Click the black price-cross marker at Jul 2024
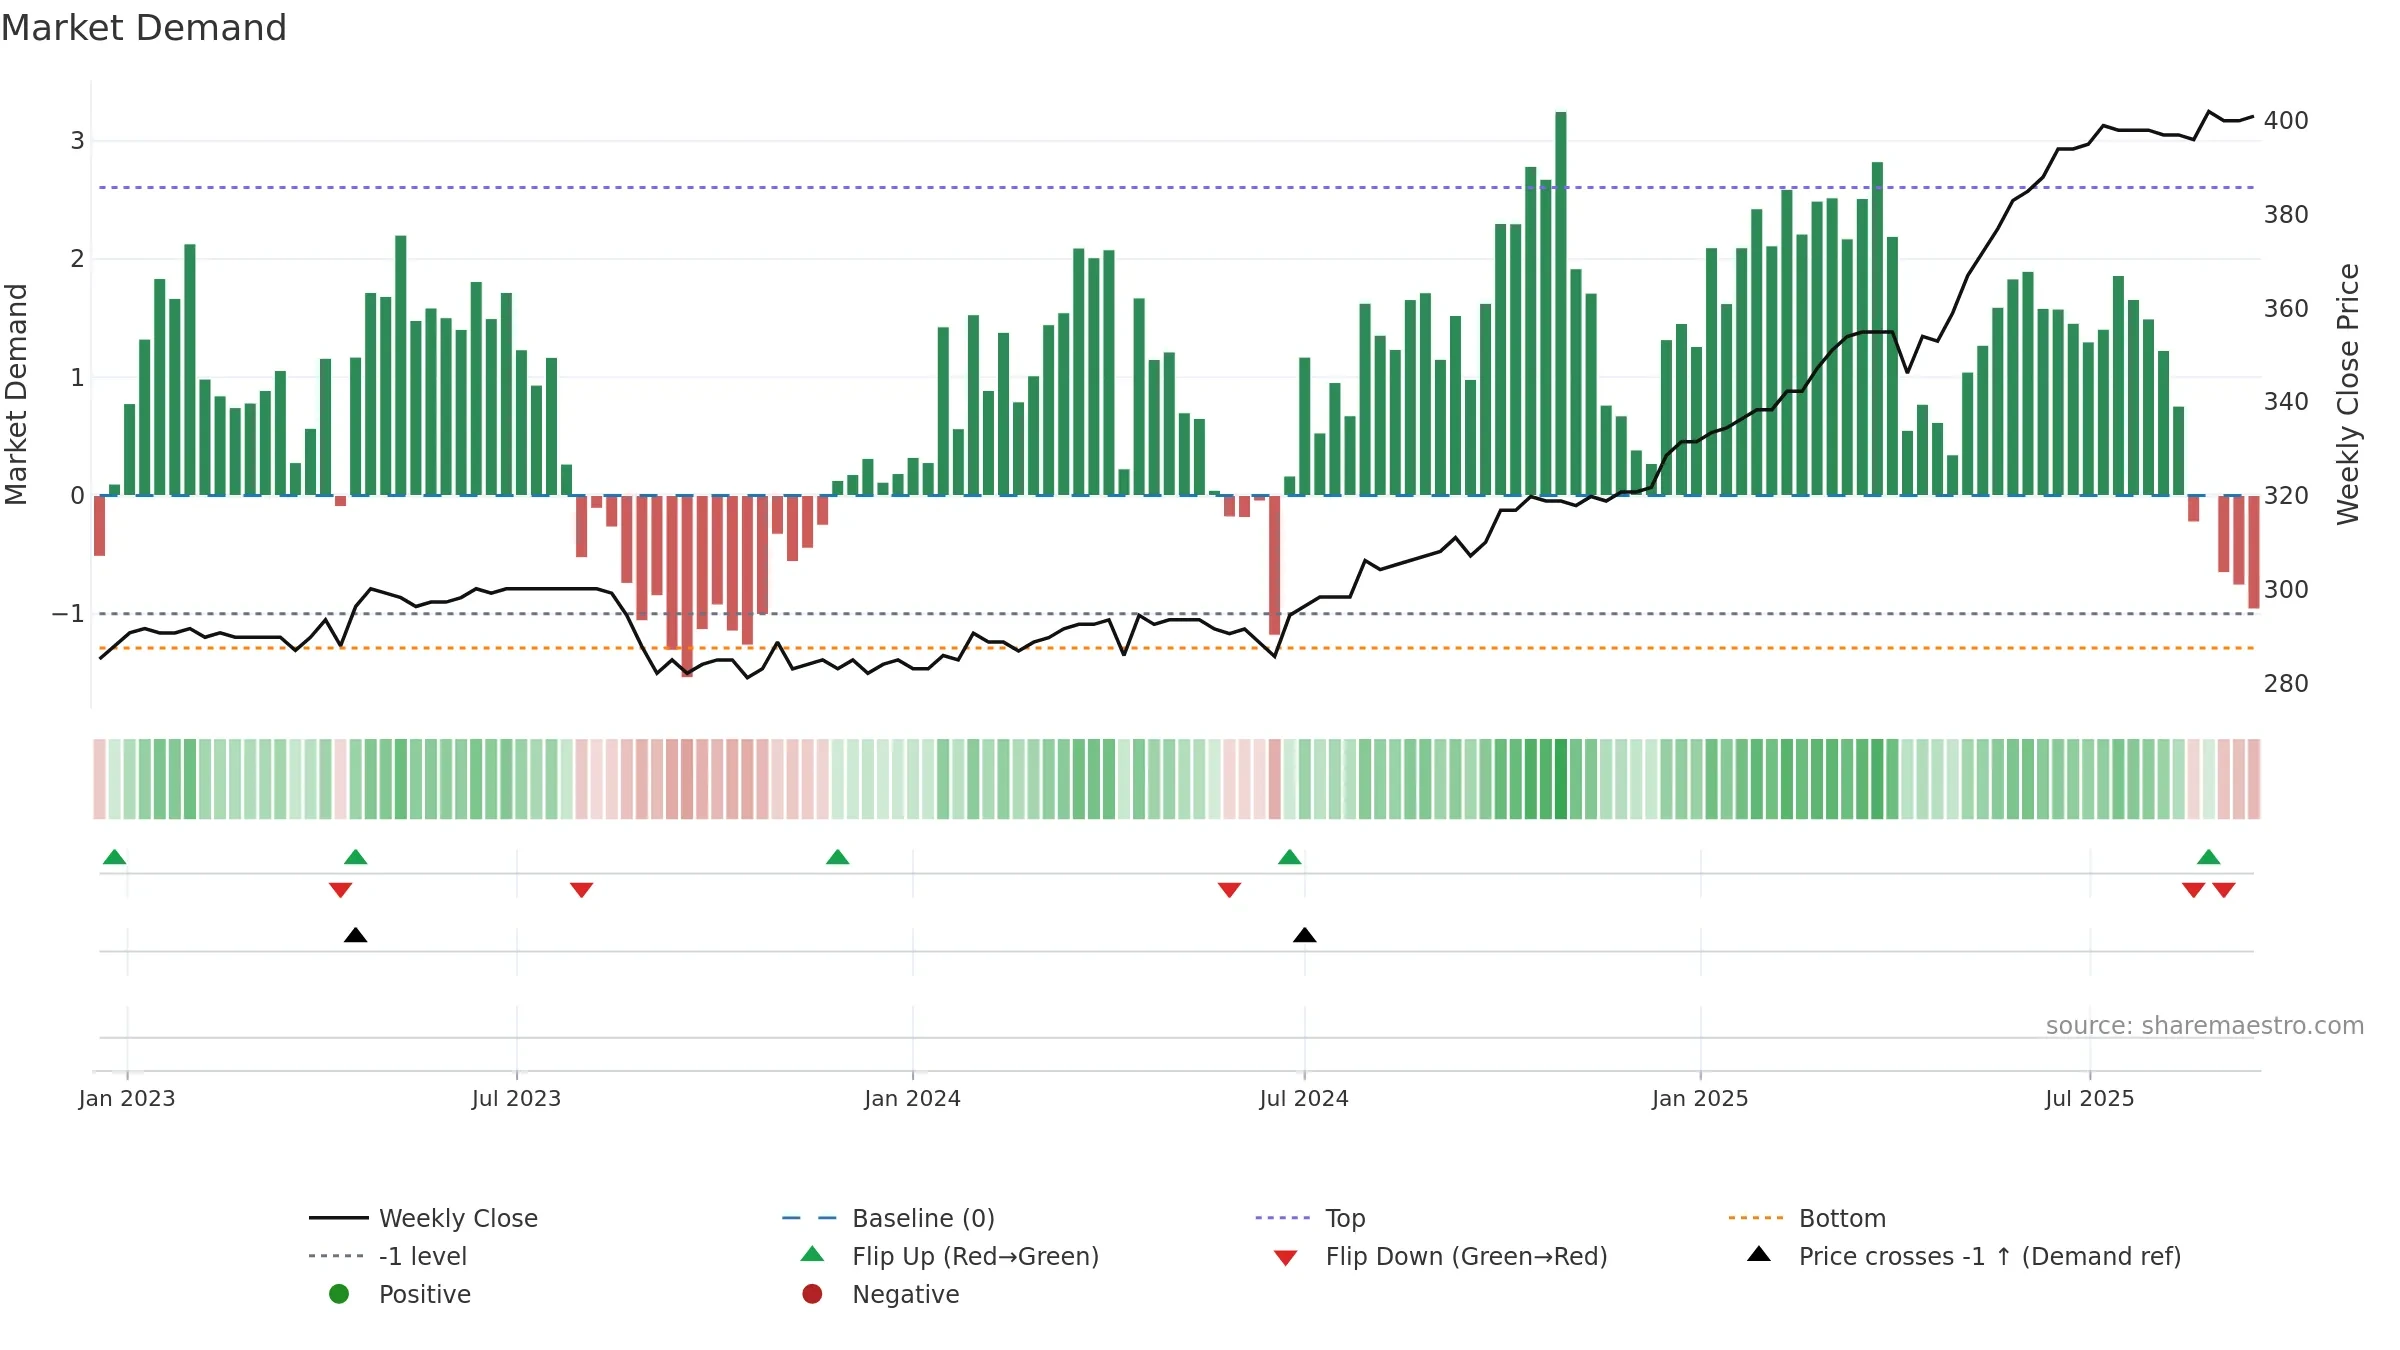Screen dimensions: 2400x1350 pos(1305,935)
